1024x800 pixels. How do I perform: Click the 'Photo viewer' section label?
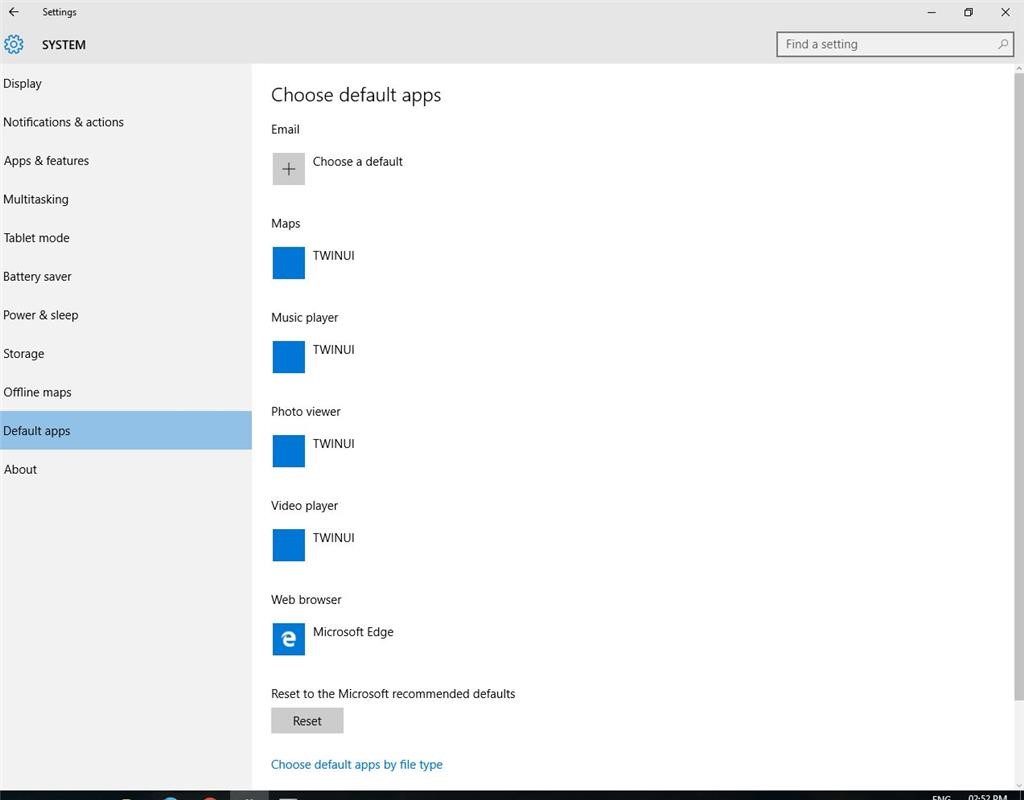point(306,411)
